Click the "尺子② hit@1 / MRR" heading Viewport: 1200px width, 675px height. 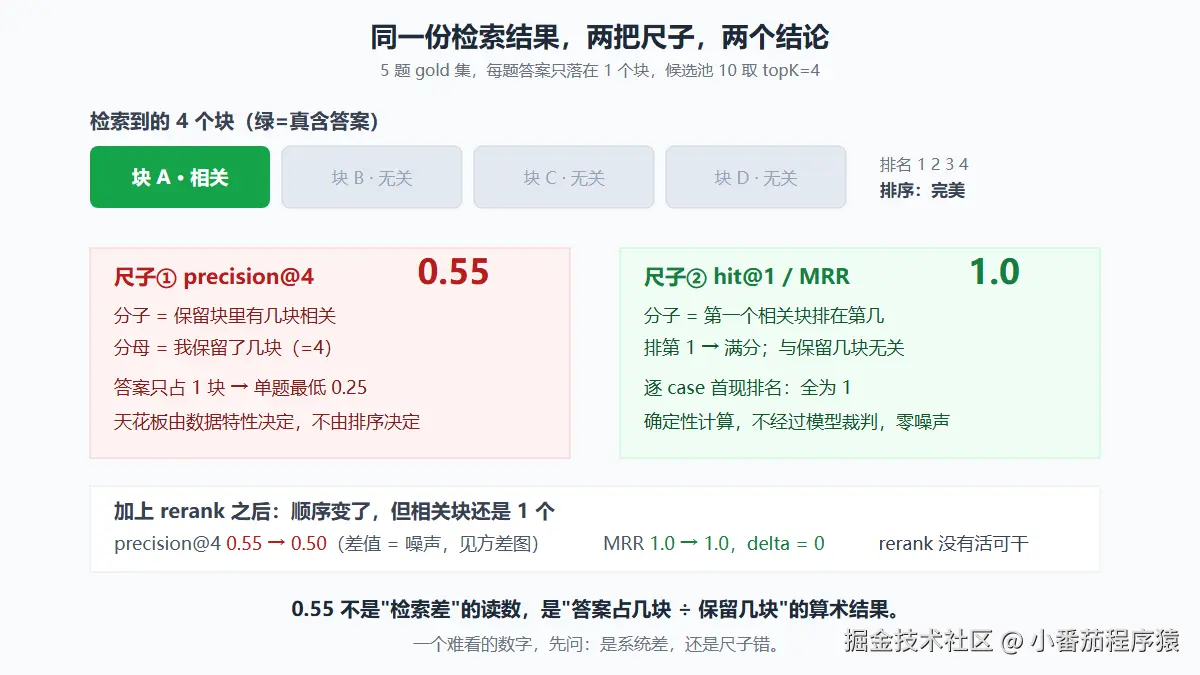point(747,277)
